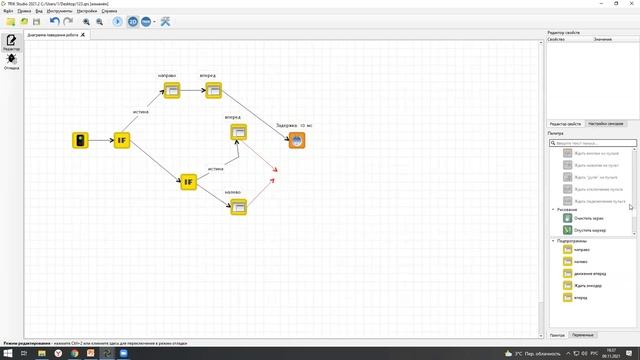The height and width of the screenshot is (360, 640).
Task: Select the top вперед block after направо
Action: [x=213, y=91]
